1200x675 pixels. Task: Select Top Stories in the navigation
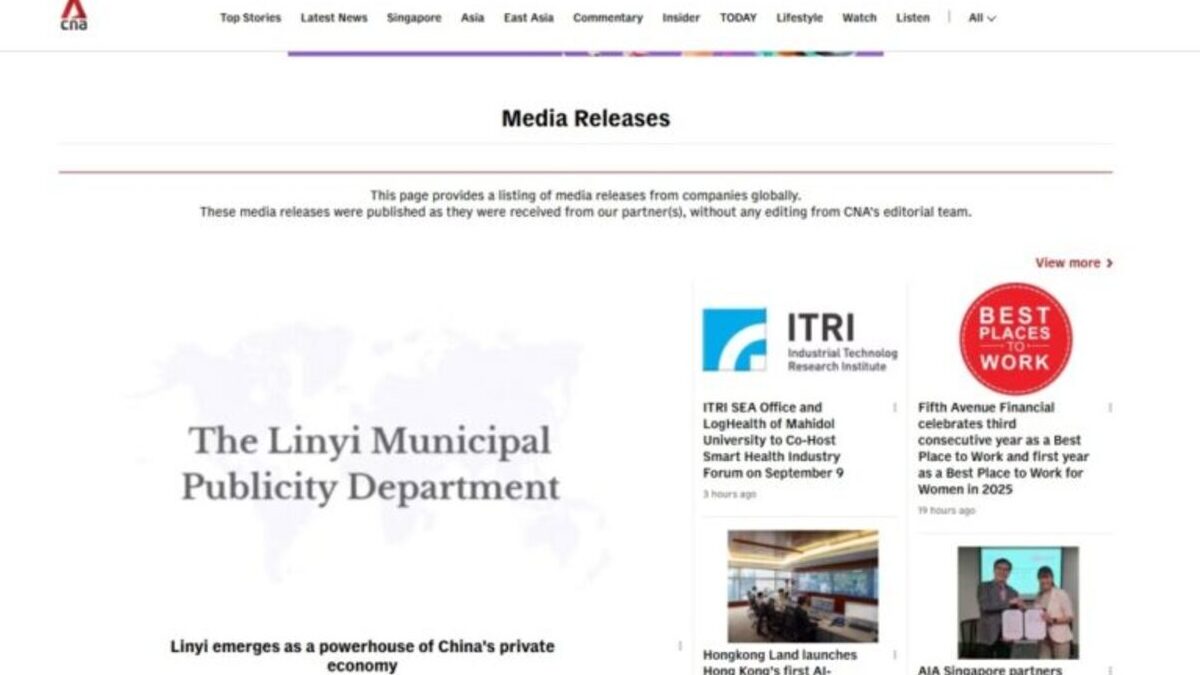point(250,17)
